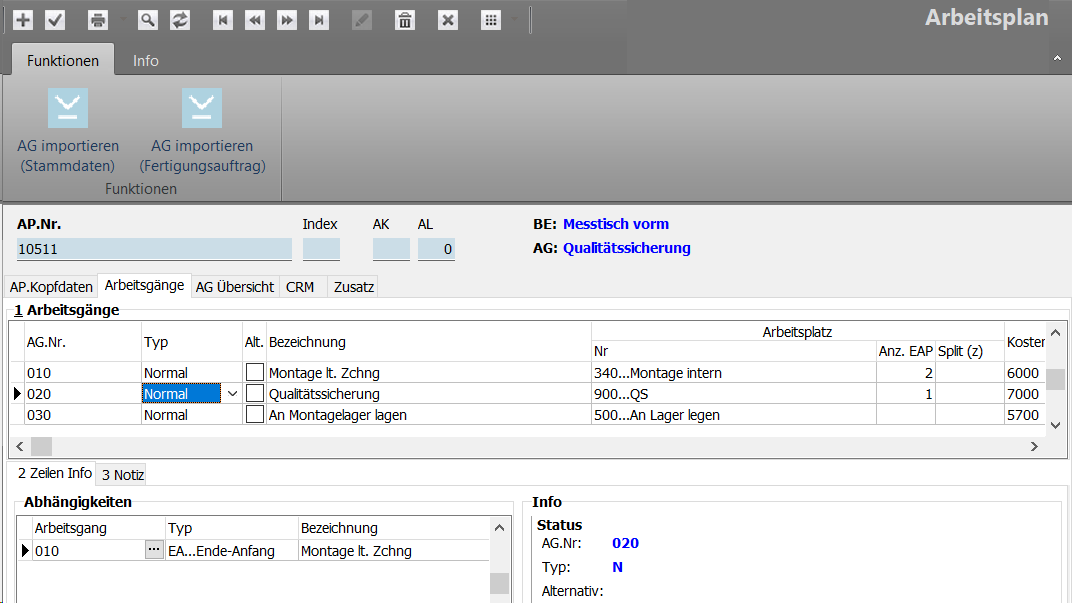Go to next record icon
Image resolution: width=1072 pixels, height=603 pixels.
[x=287, y=20]
